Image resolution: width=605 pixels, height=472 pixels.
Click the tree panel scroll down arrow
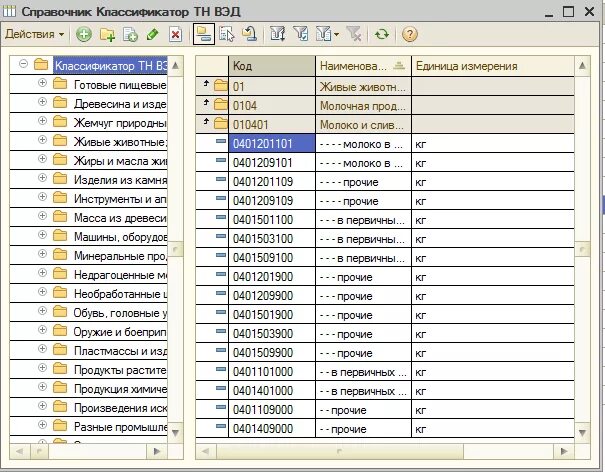(176, 433)
